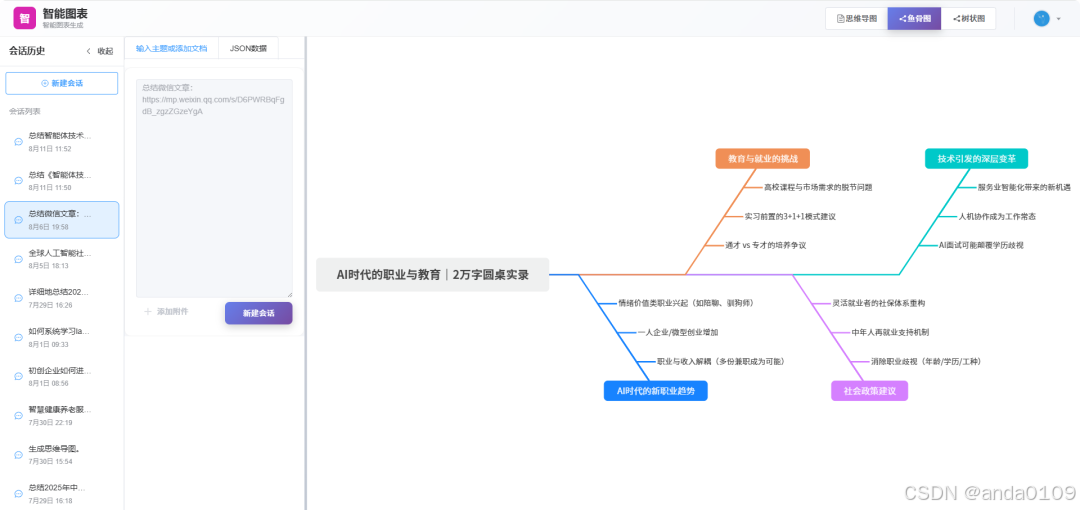
Task: Select the purple 社会政策建议 node
Action: 870,391
